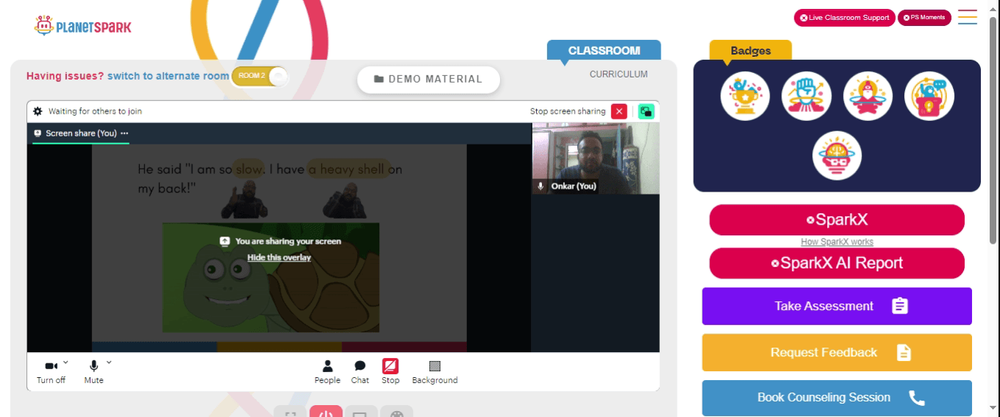Click the shared turtle slide image

pos(270,277)
